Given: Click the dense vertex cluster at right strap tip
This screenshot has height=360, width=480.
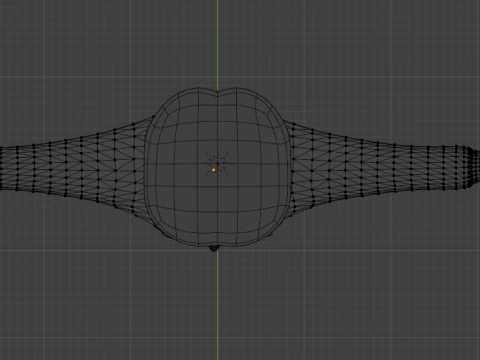Looking at the screenshot, I should point(472,167).
